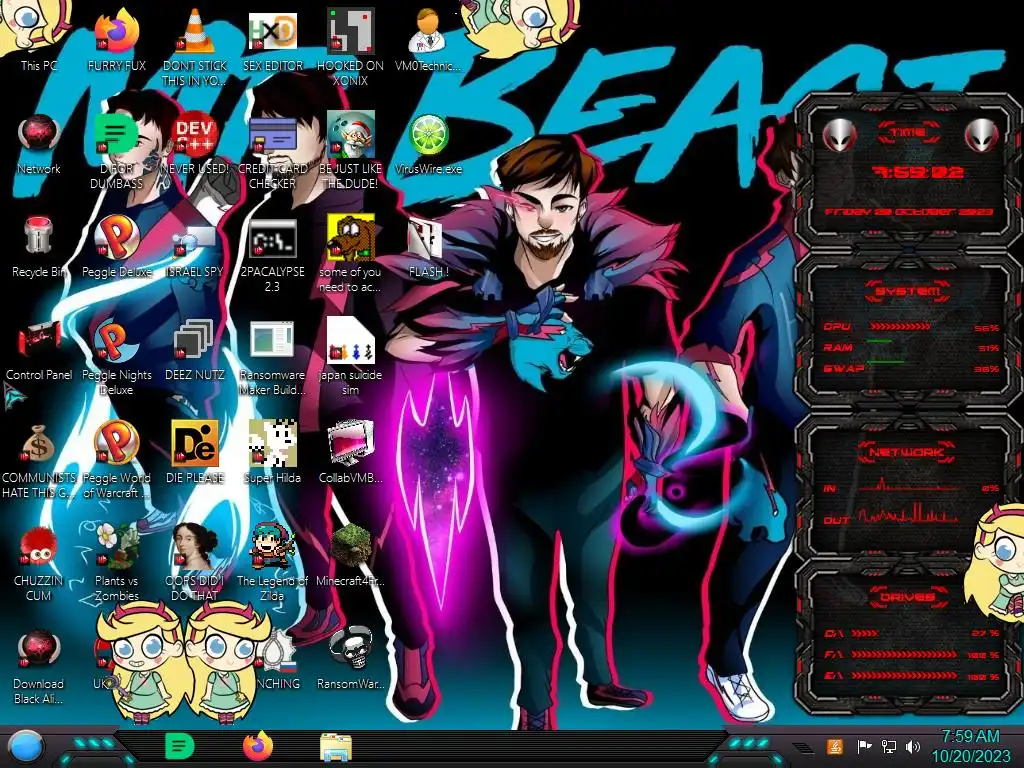Click the TIME header on the widget
The image size is (1024, 768).
click(908, 133)
